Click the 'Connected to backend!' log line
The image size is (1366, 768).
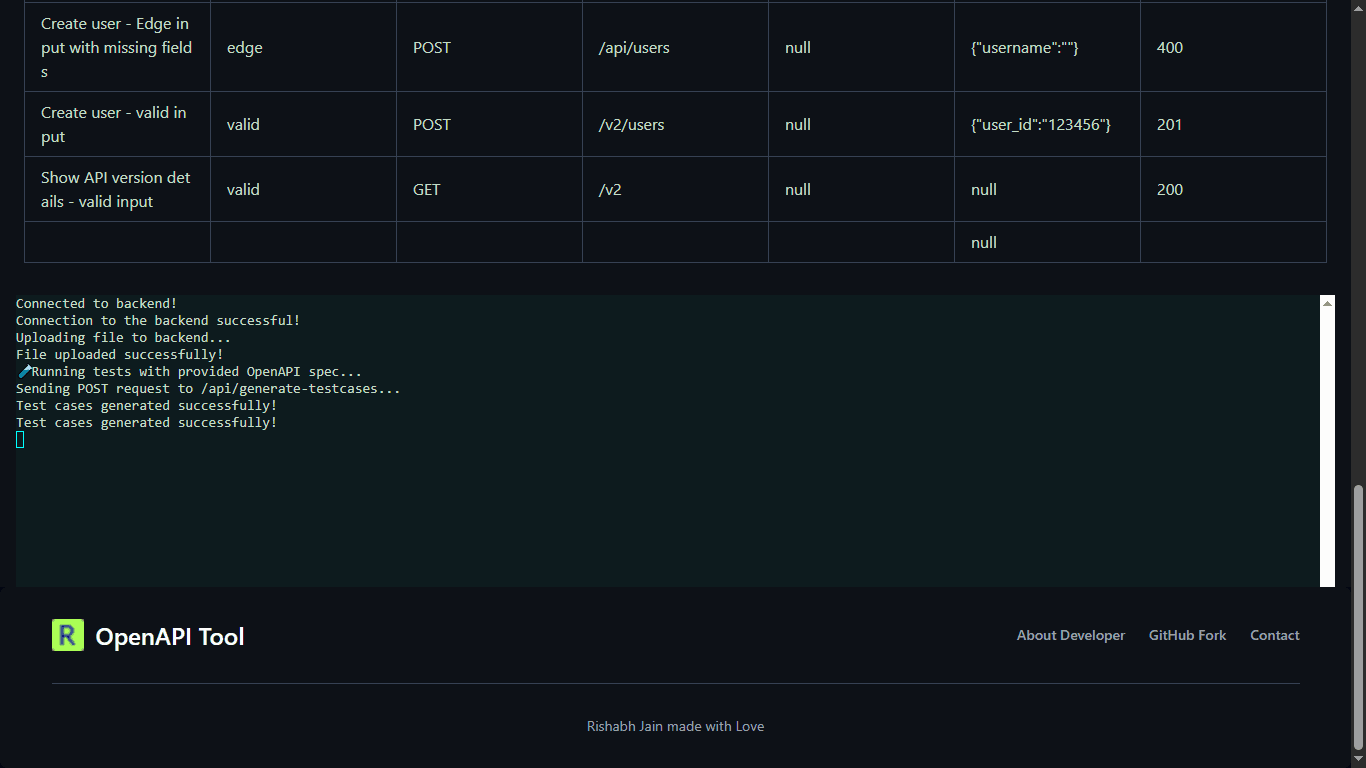pyautogui.click(x=96, y=303)
